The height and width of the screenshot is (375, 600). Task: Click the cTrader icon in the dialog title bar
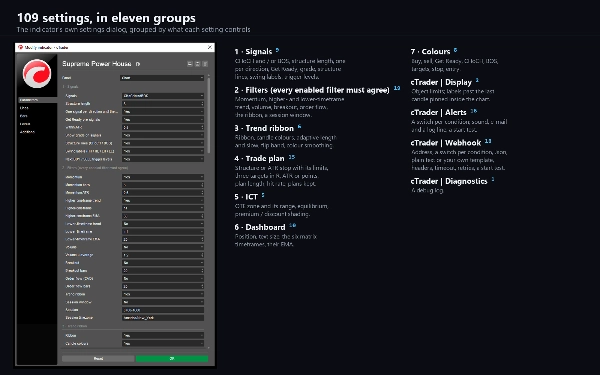20,47
